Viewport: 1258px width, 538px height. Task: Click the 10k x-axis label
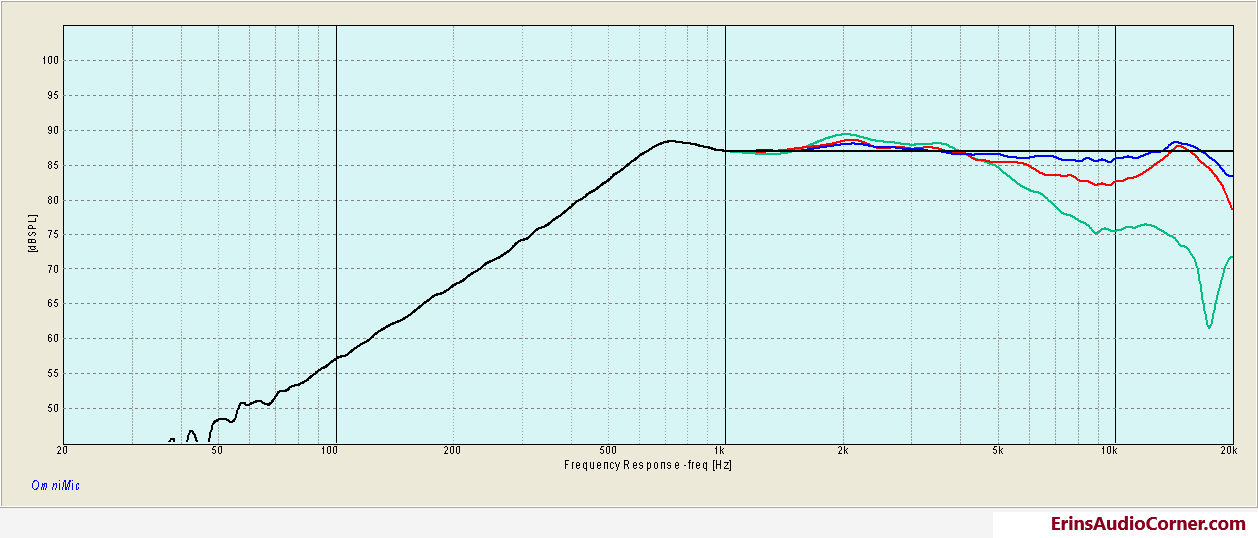coord(1110,451)
